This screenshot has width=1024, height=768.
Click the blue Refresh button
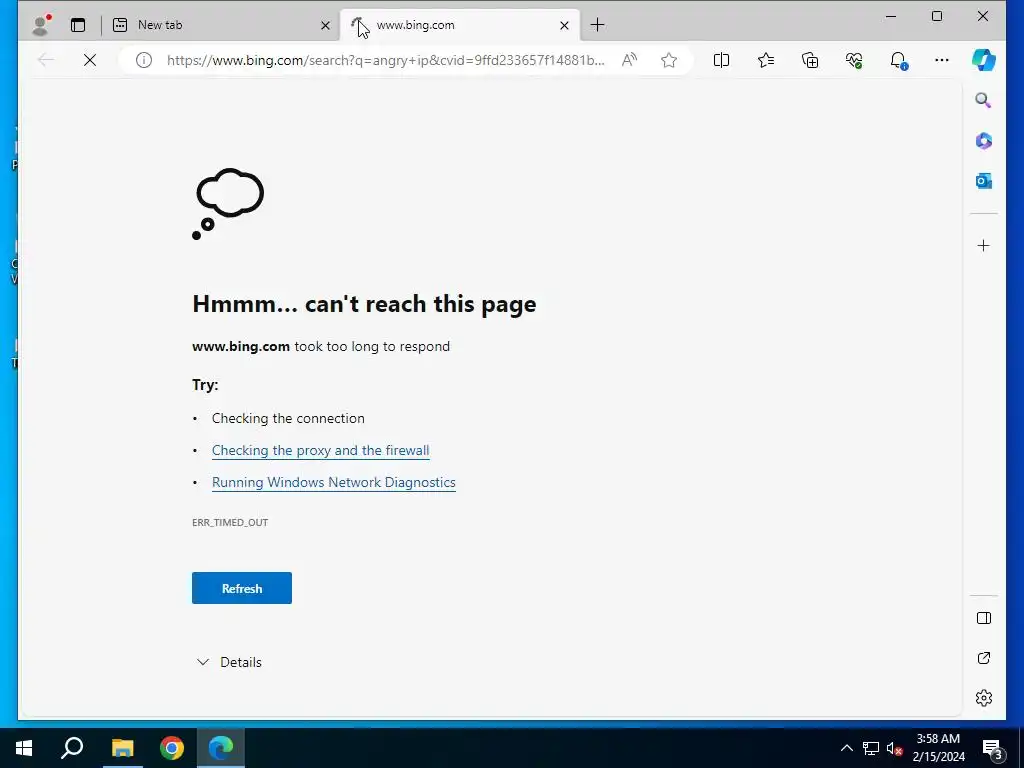(x=242, y=588)
